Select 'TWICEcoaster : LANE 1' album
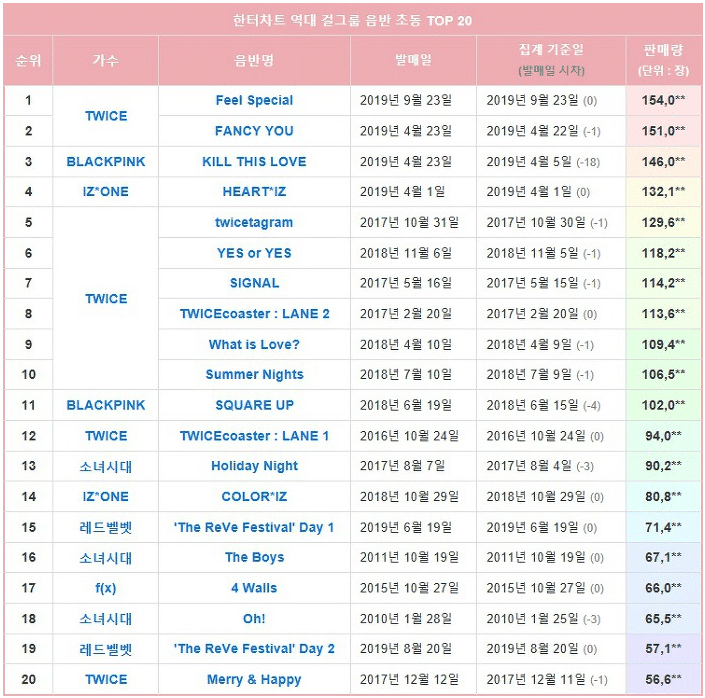705x698 pixels. click(254, 436)
